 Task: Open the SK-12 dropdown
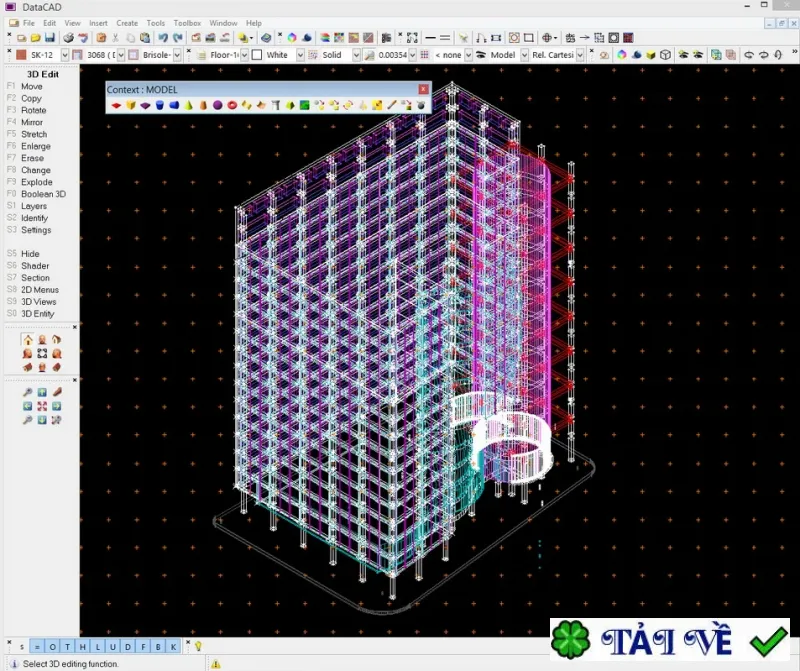pyautogui.click(x=65, y=55)
